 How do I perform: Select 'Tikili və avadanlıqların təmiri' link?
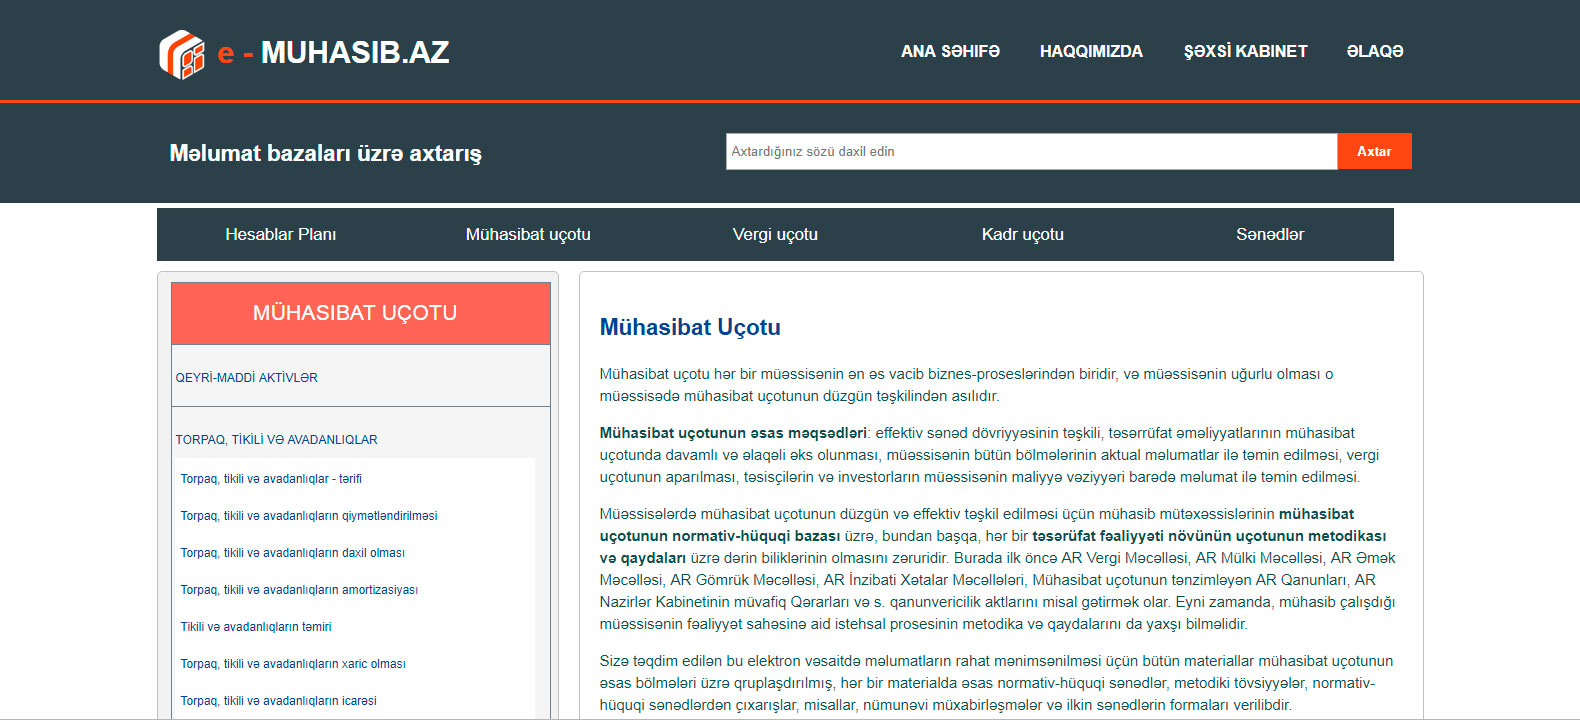click(256, 627)
